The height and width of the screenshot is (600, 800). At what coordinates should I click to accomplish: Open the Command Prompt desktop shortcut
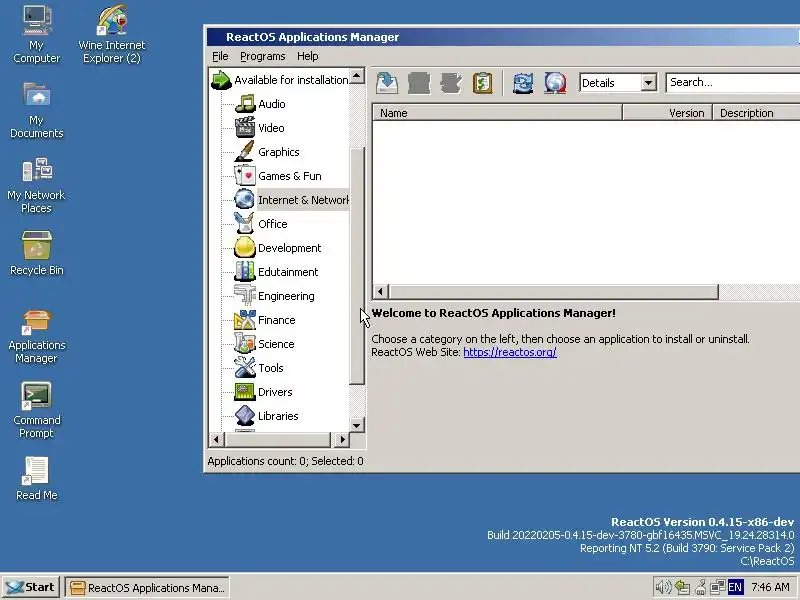tap(37, 410)
